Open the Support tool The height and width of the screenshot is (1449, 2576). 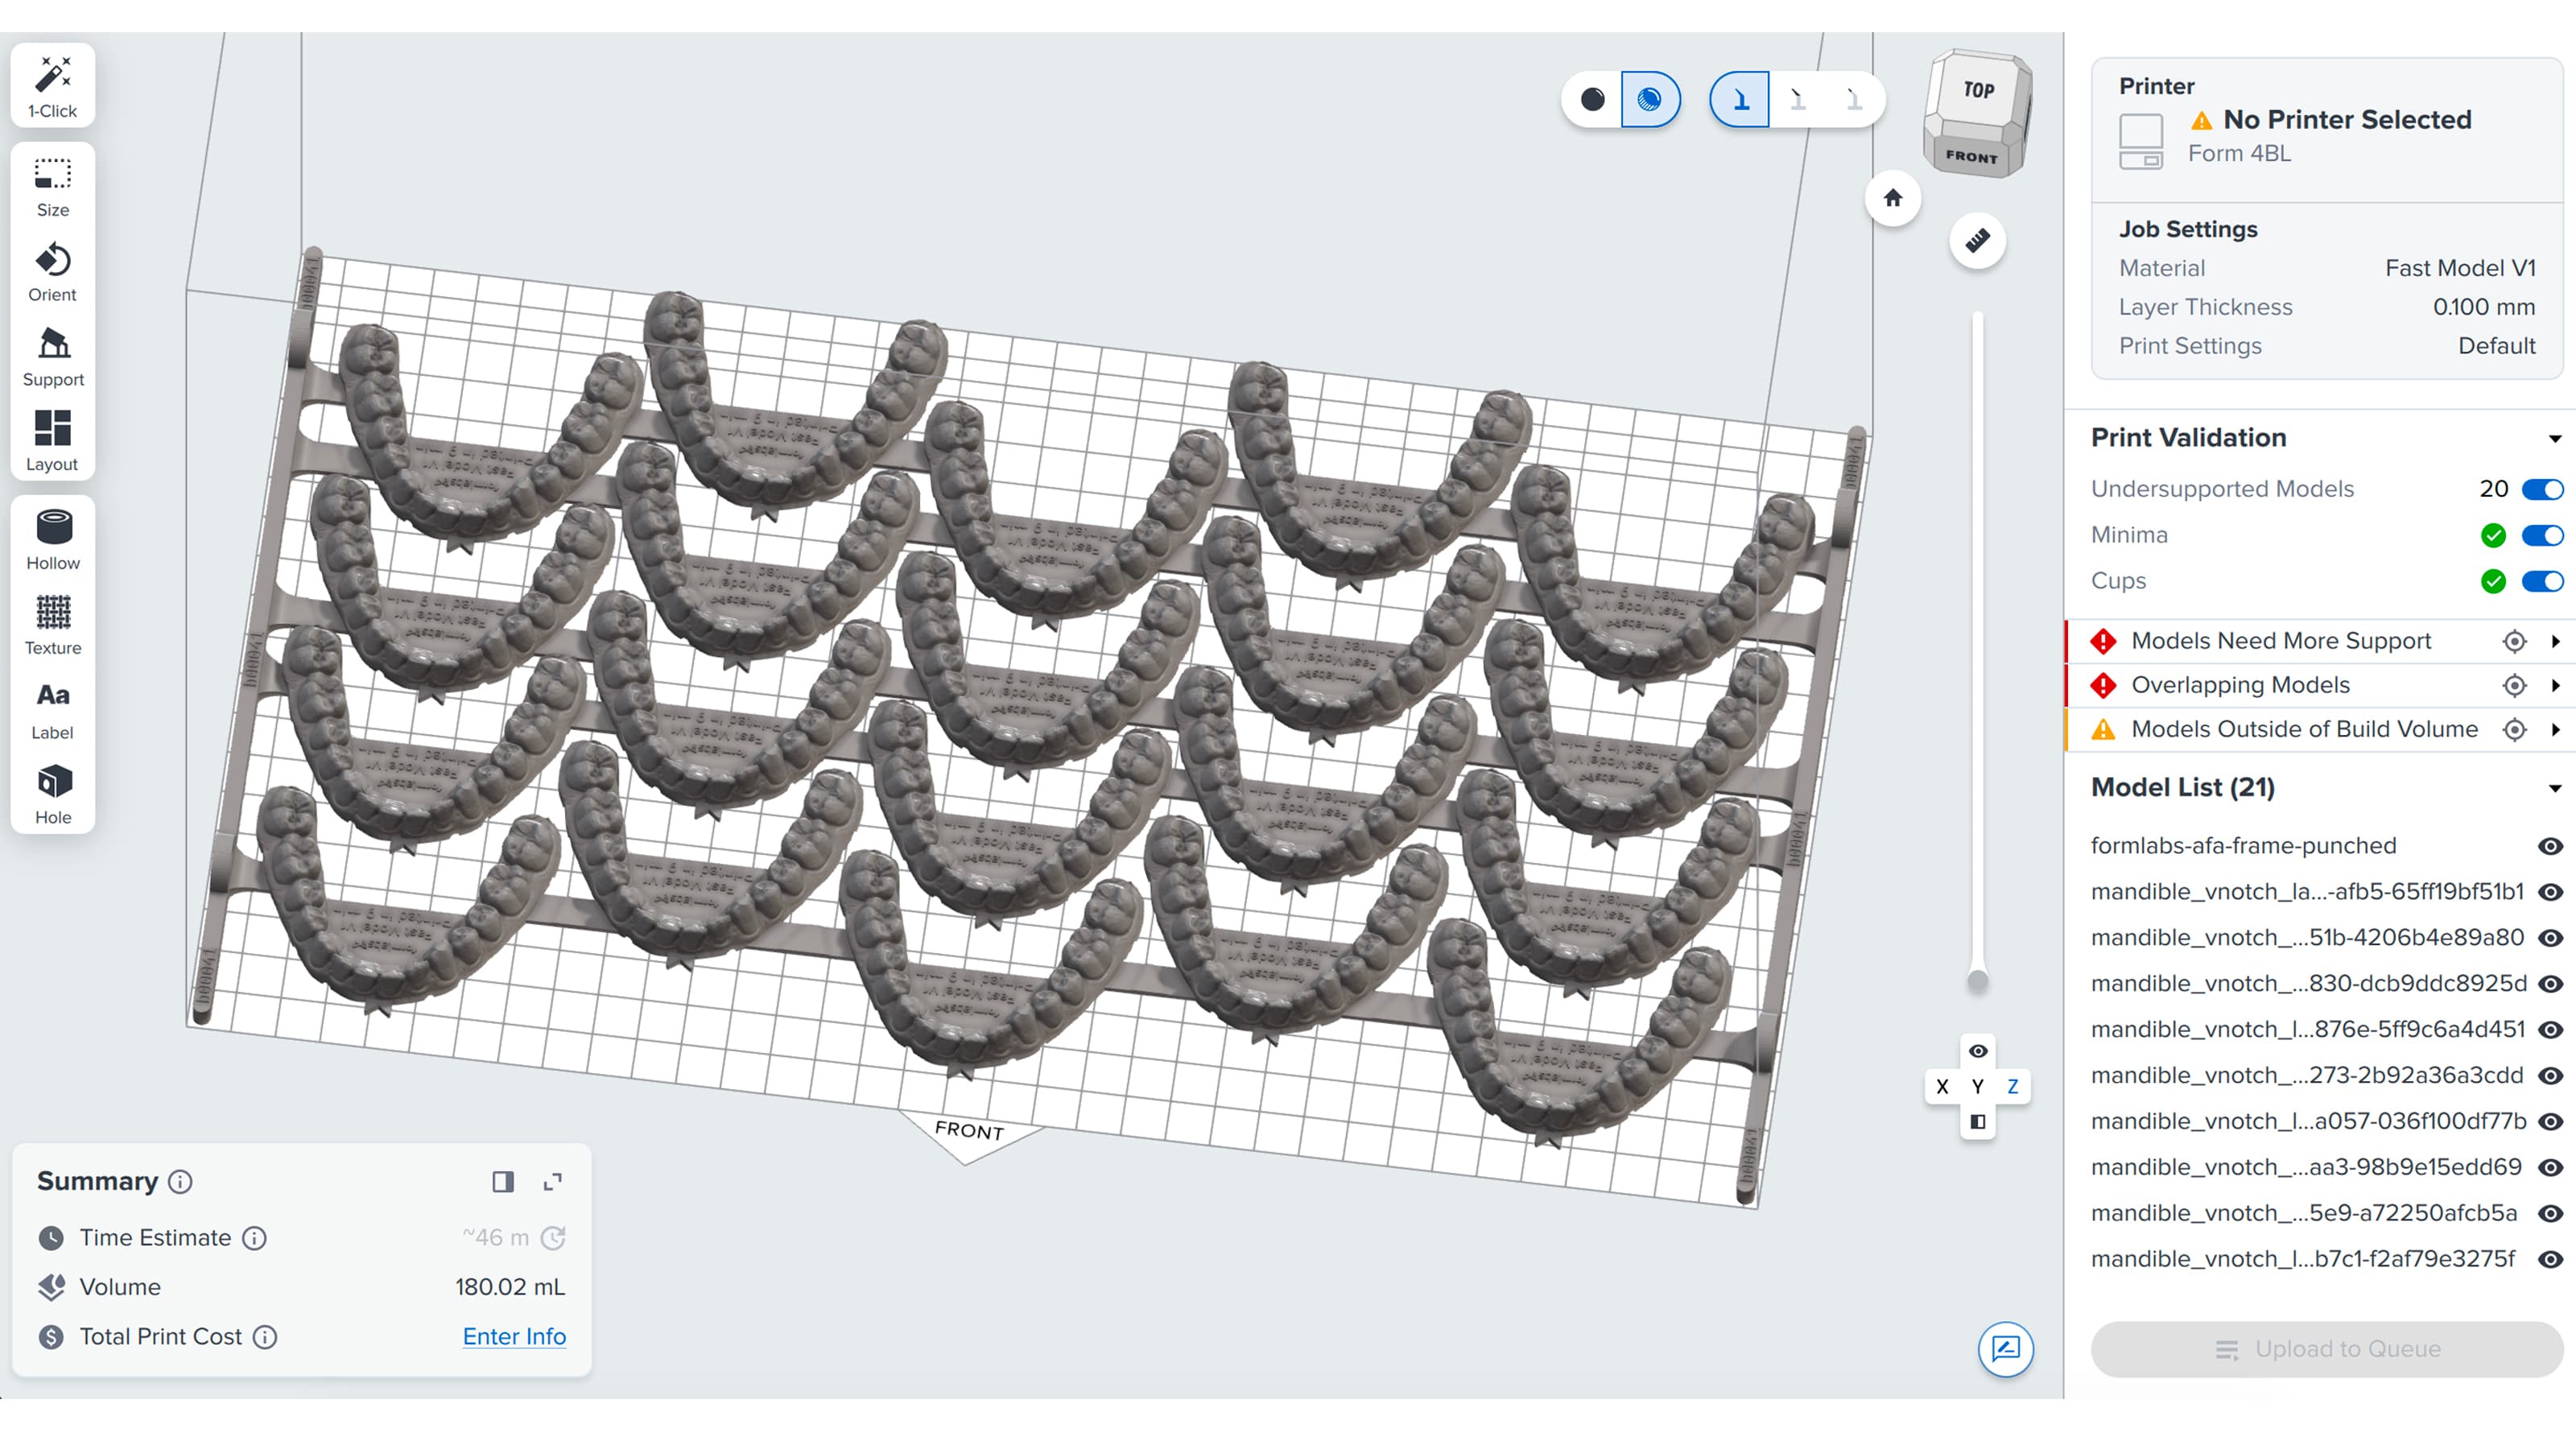pyautogui.click(x=53, y=357)
